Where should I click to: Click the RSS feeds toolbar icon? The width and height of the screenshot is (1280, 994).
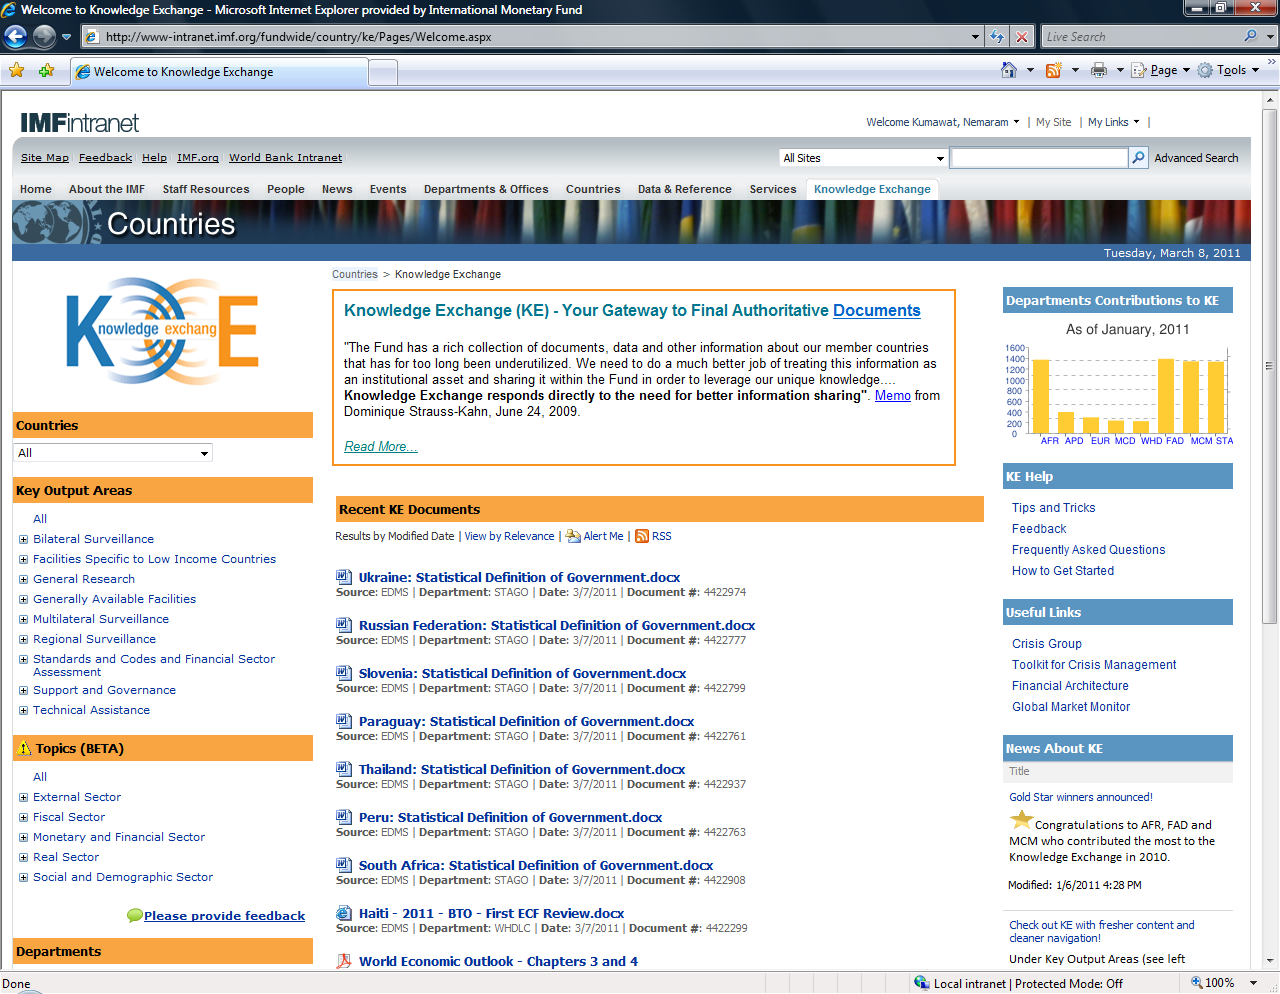tap(1053, 70)
